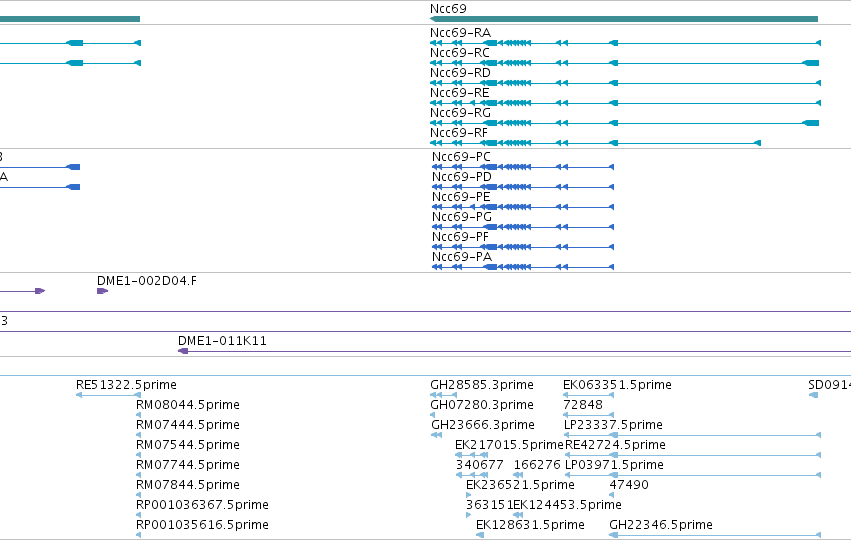The height and width of the screenshot is (540, 851).
Task: Click the RM08044.5prime EST label
Action: click(187, 405)
